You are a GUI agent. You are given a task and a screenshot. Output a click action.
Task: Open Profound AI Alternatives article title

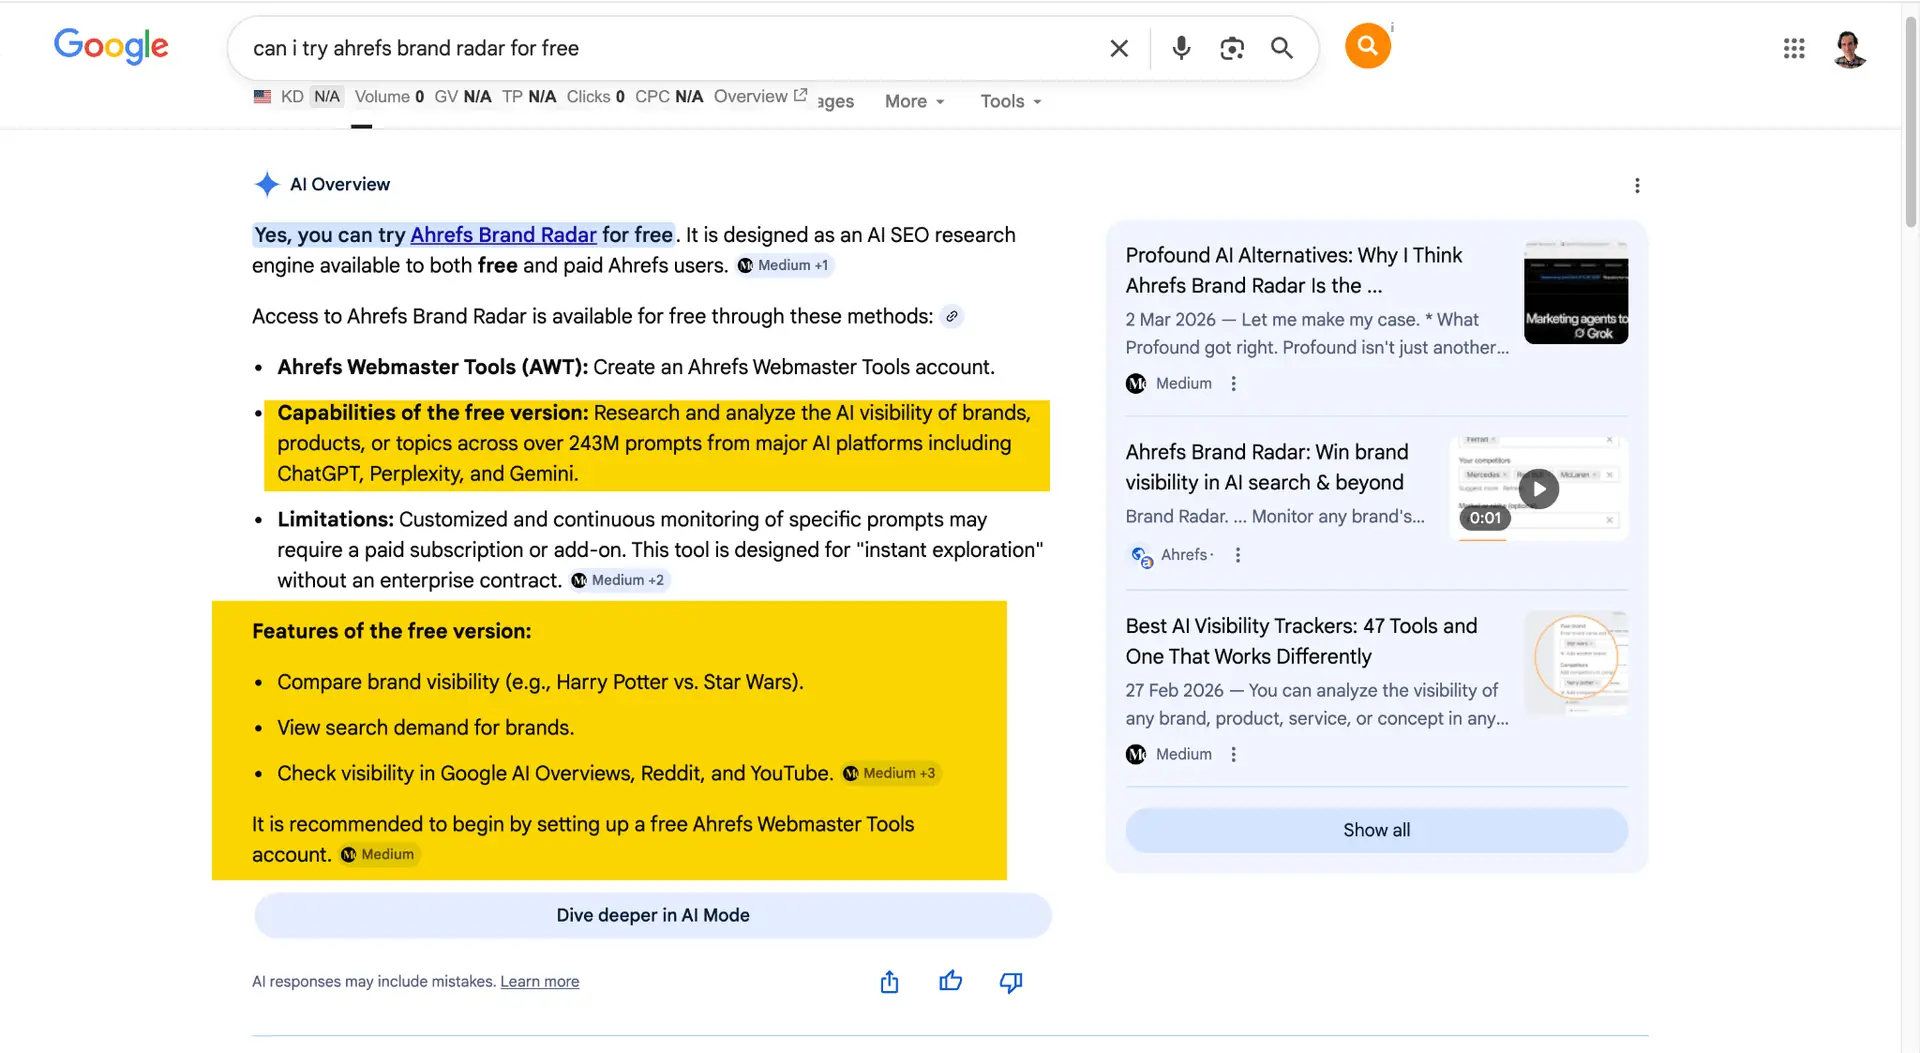[x=1293, y=270]
